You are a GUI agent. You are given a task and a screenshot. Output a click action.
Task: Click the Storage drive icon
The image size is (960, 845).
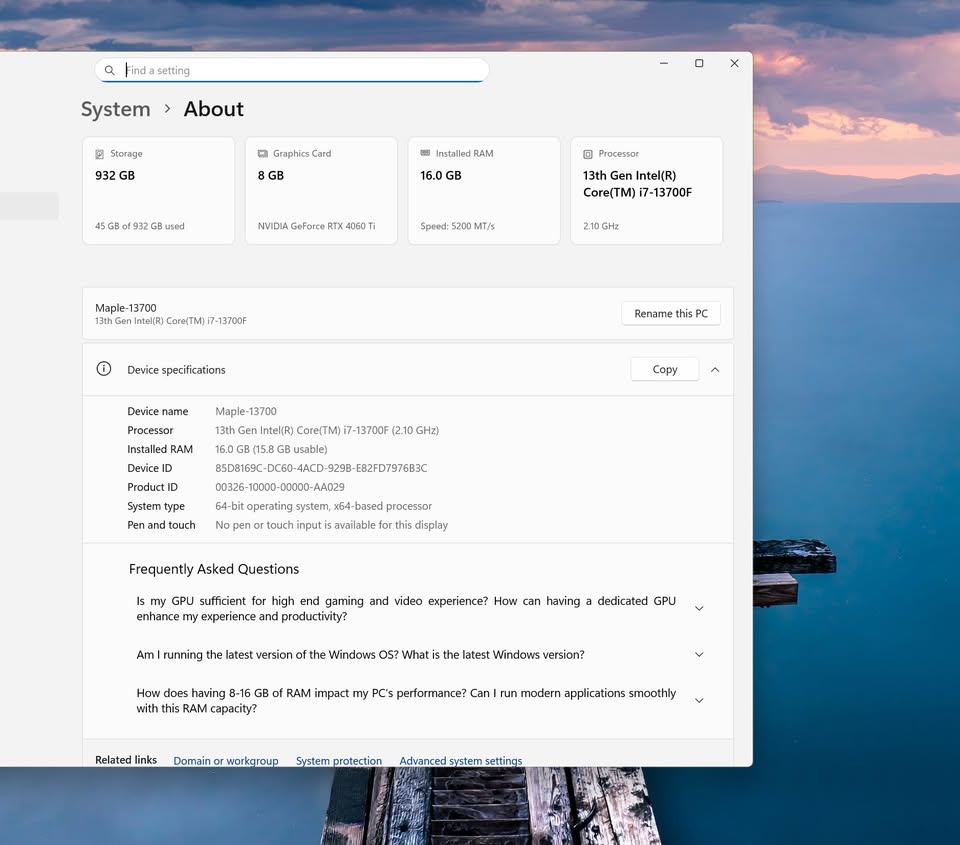tap(100, 154)
